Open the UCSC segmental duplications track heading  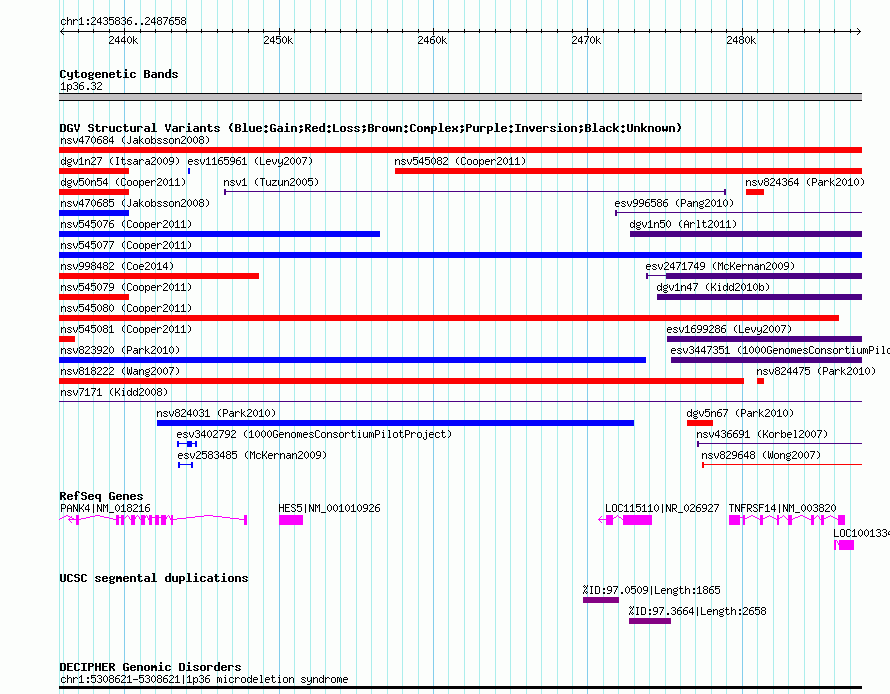(x=154, y=578)
